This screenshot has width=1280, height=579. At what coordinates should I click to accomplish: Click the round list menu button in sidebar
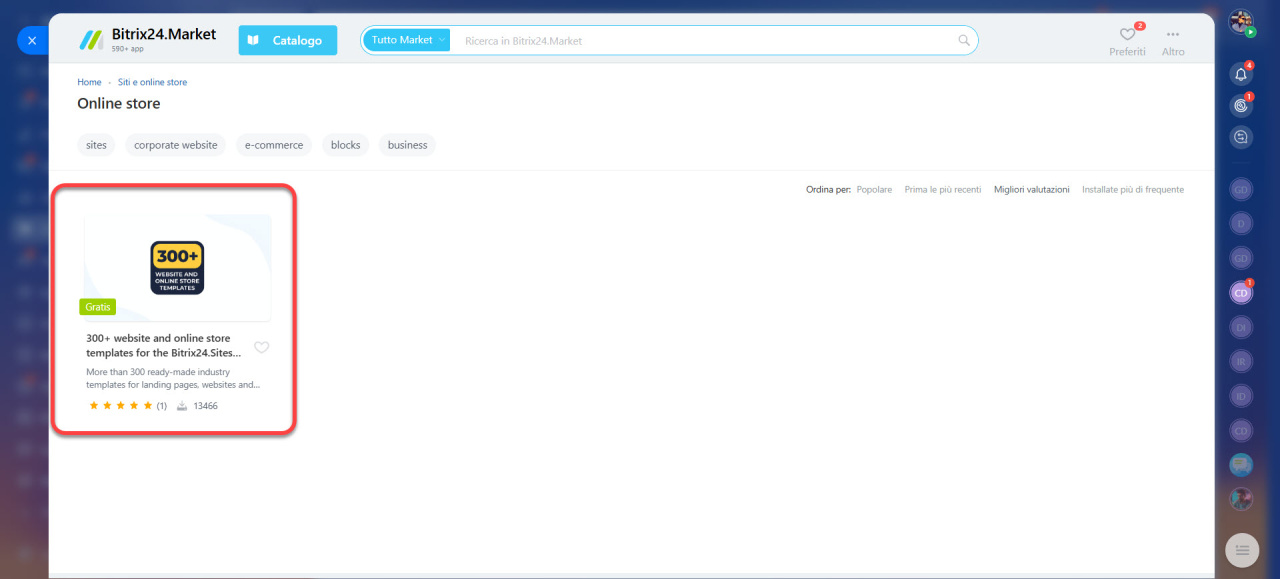(1241, 550)
